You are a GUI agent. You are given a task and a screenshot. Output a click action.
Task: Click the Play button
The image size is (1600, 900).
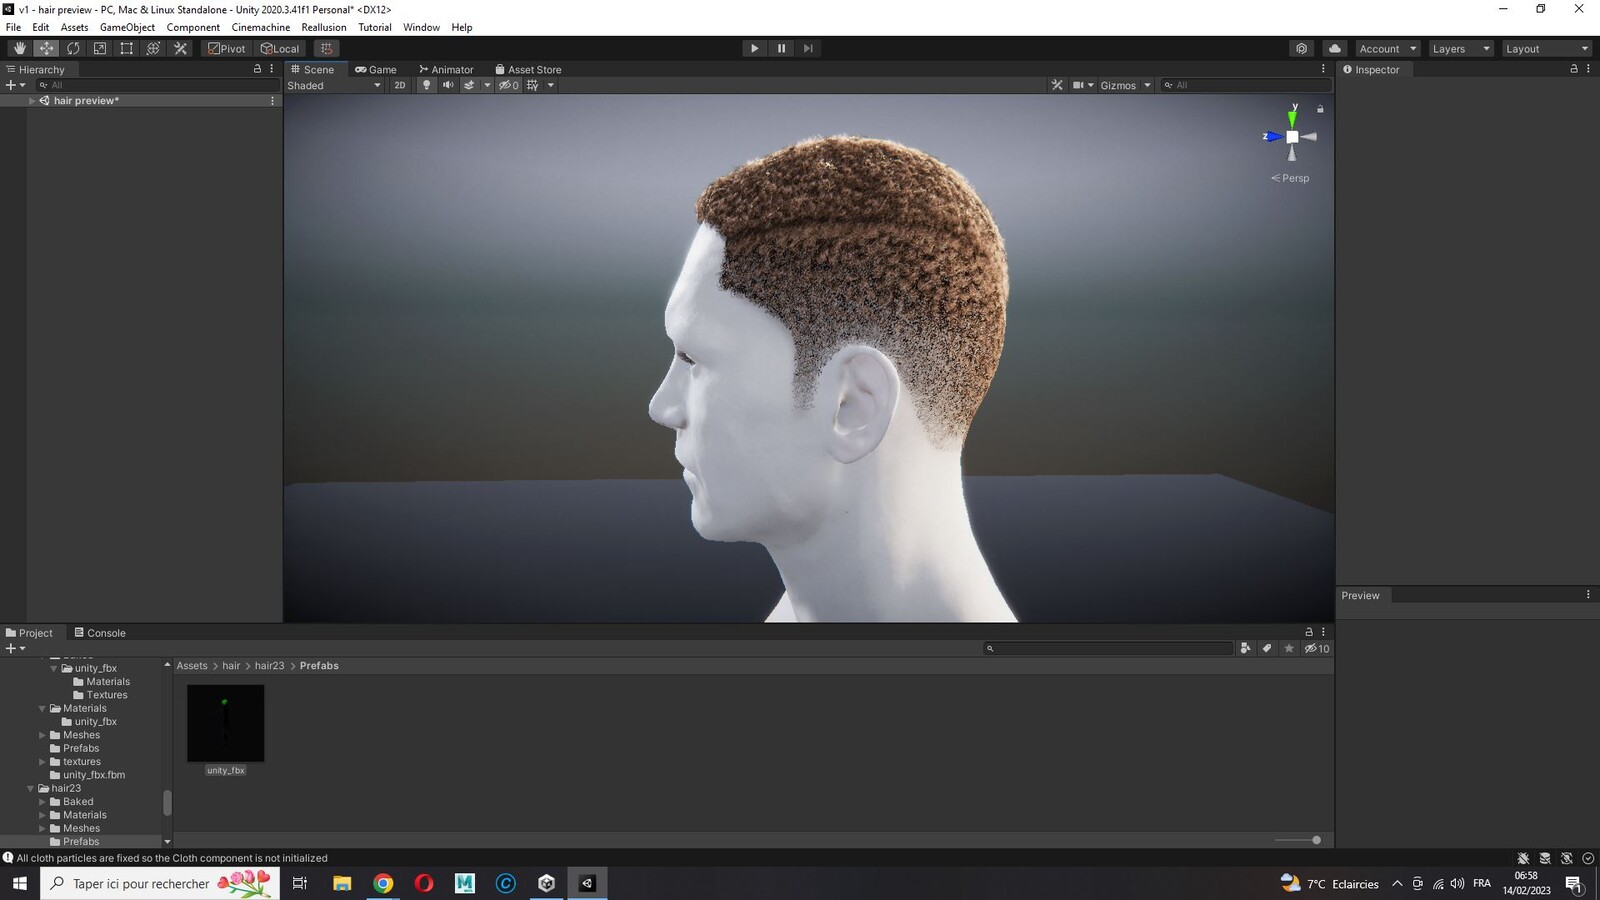tap(755, 48)
